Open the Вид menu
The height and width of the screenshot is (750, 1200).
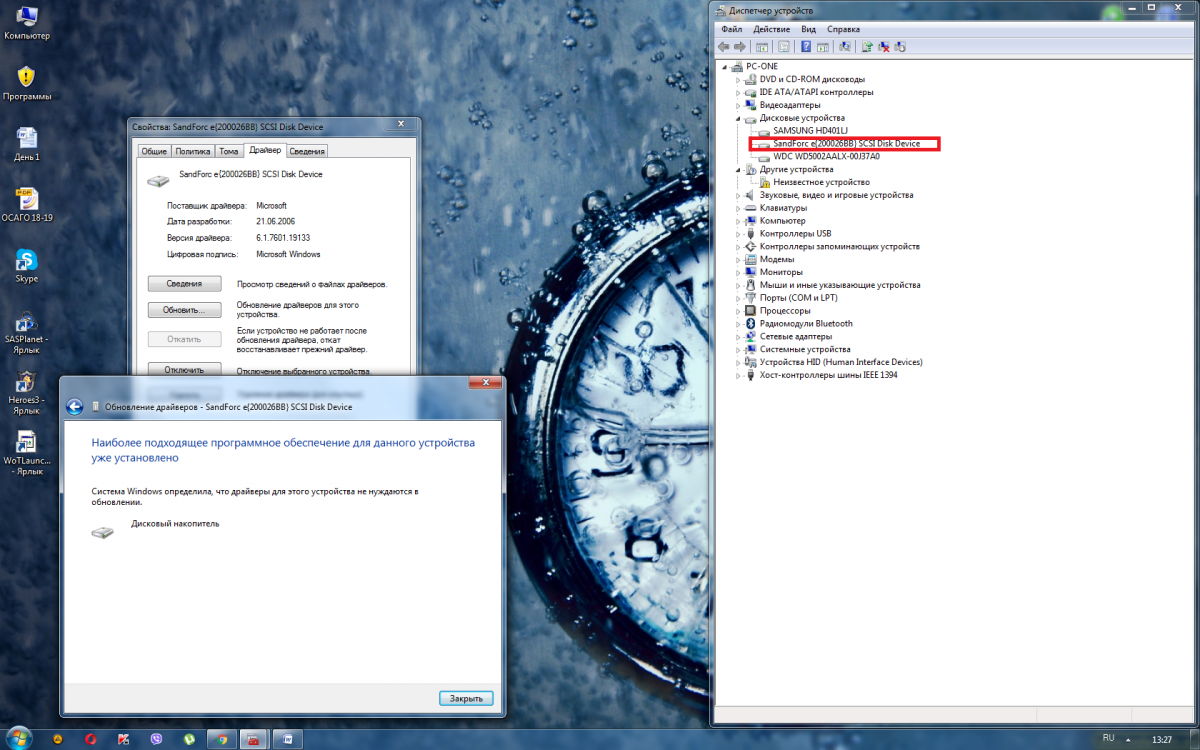point(808,29)
